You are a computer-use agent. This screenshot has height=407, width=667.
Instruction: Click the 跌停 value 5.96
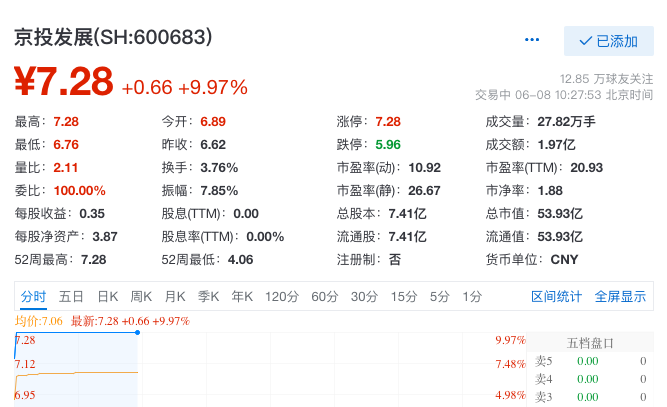click(388, 145)
